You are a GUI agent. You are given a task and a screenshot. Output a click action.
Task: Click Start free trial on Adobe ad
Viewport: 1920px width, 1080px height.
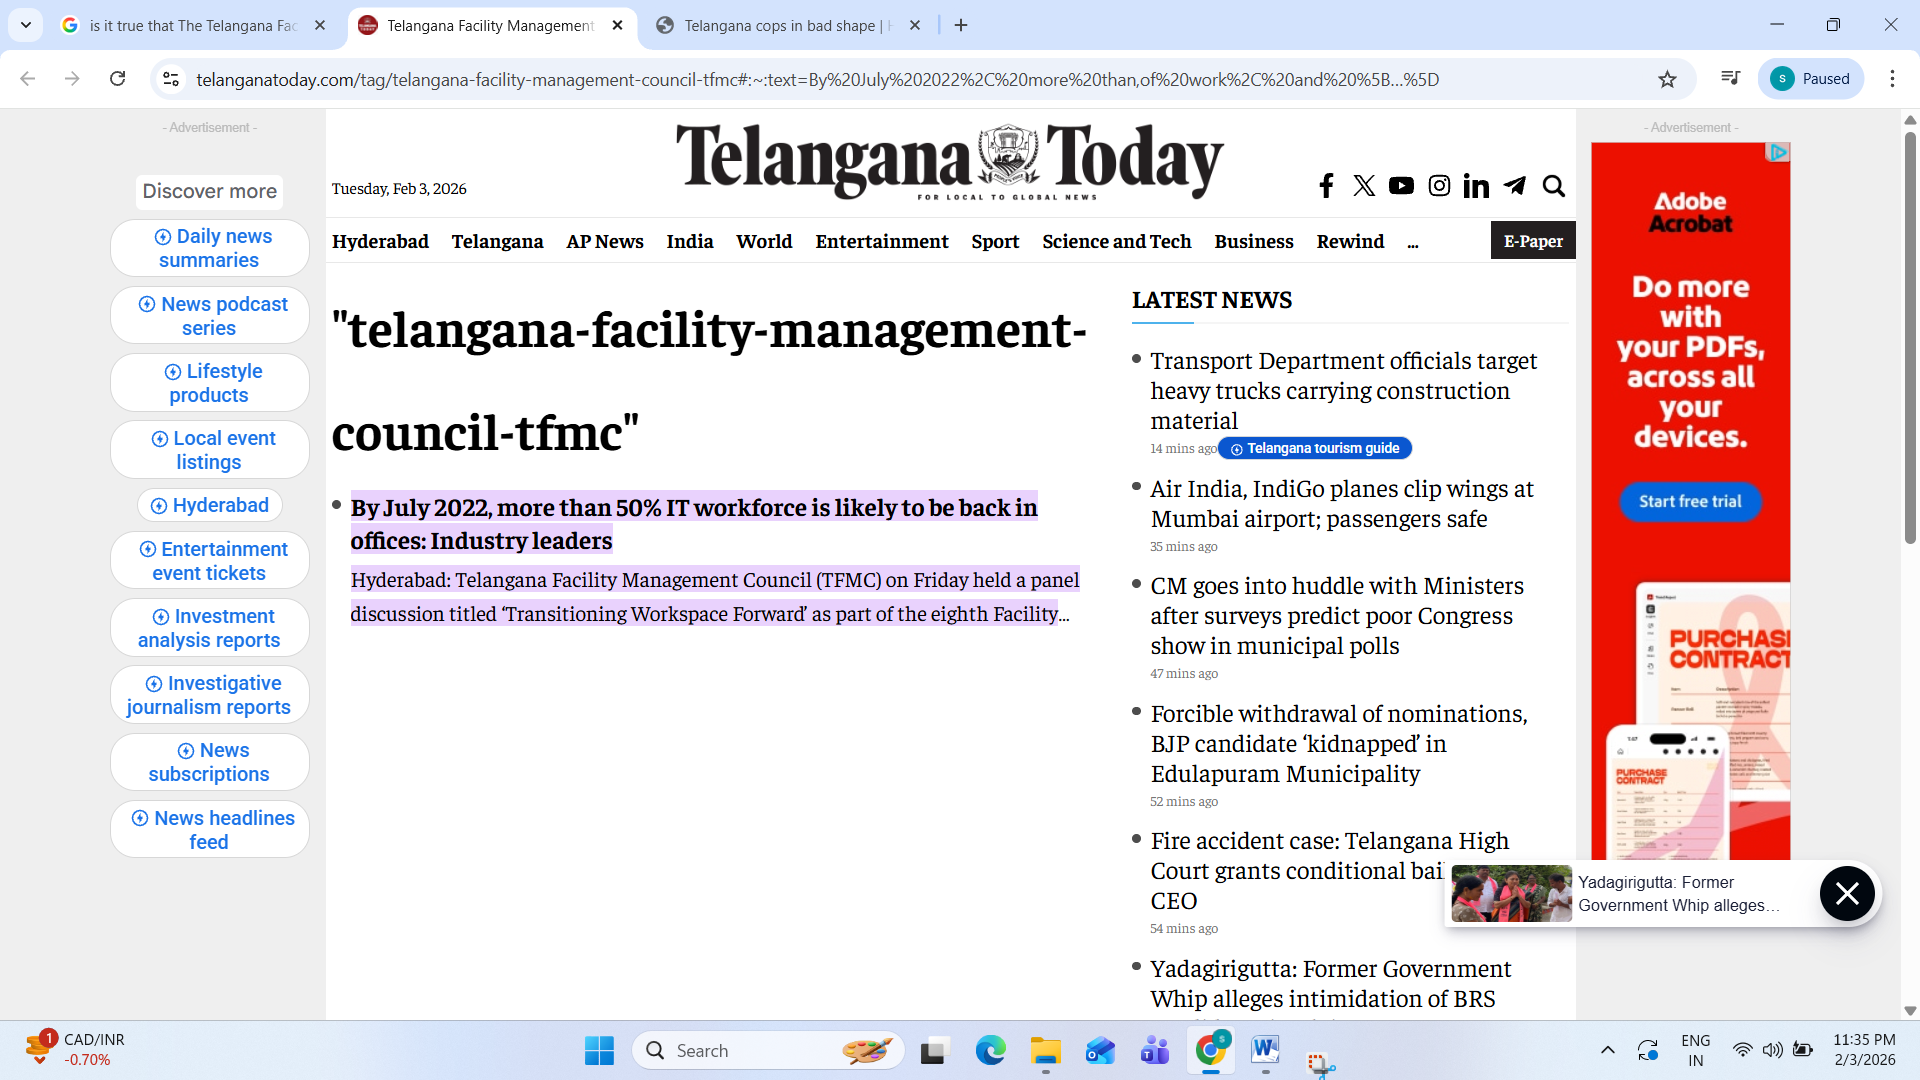1690,502
